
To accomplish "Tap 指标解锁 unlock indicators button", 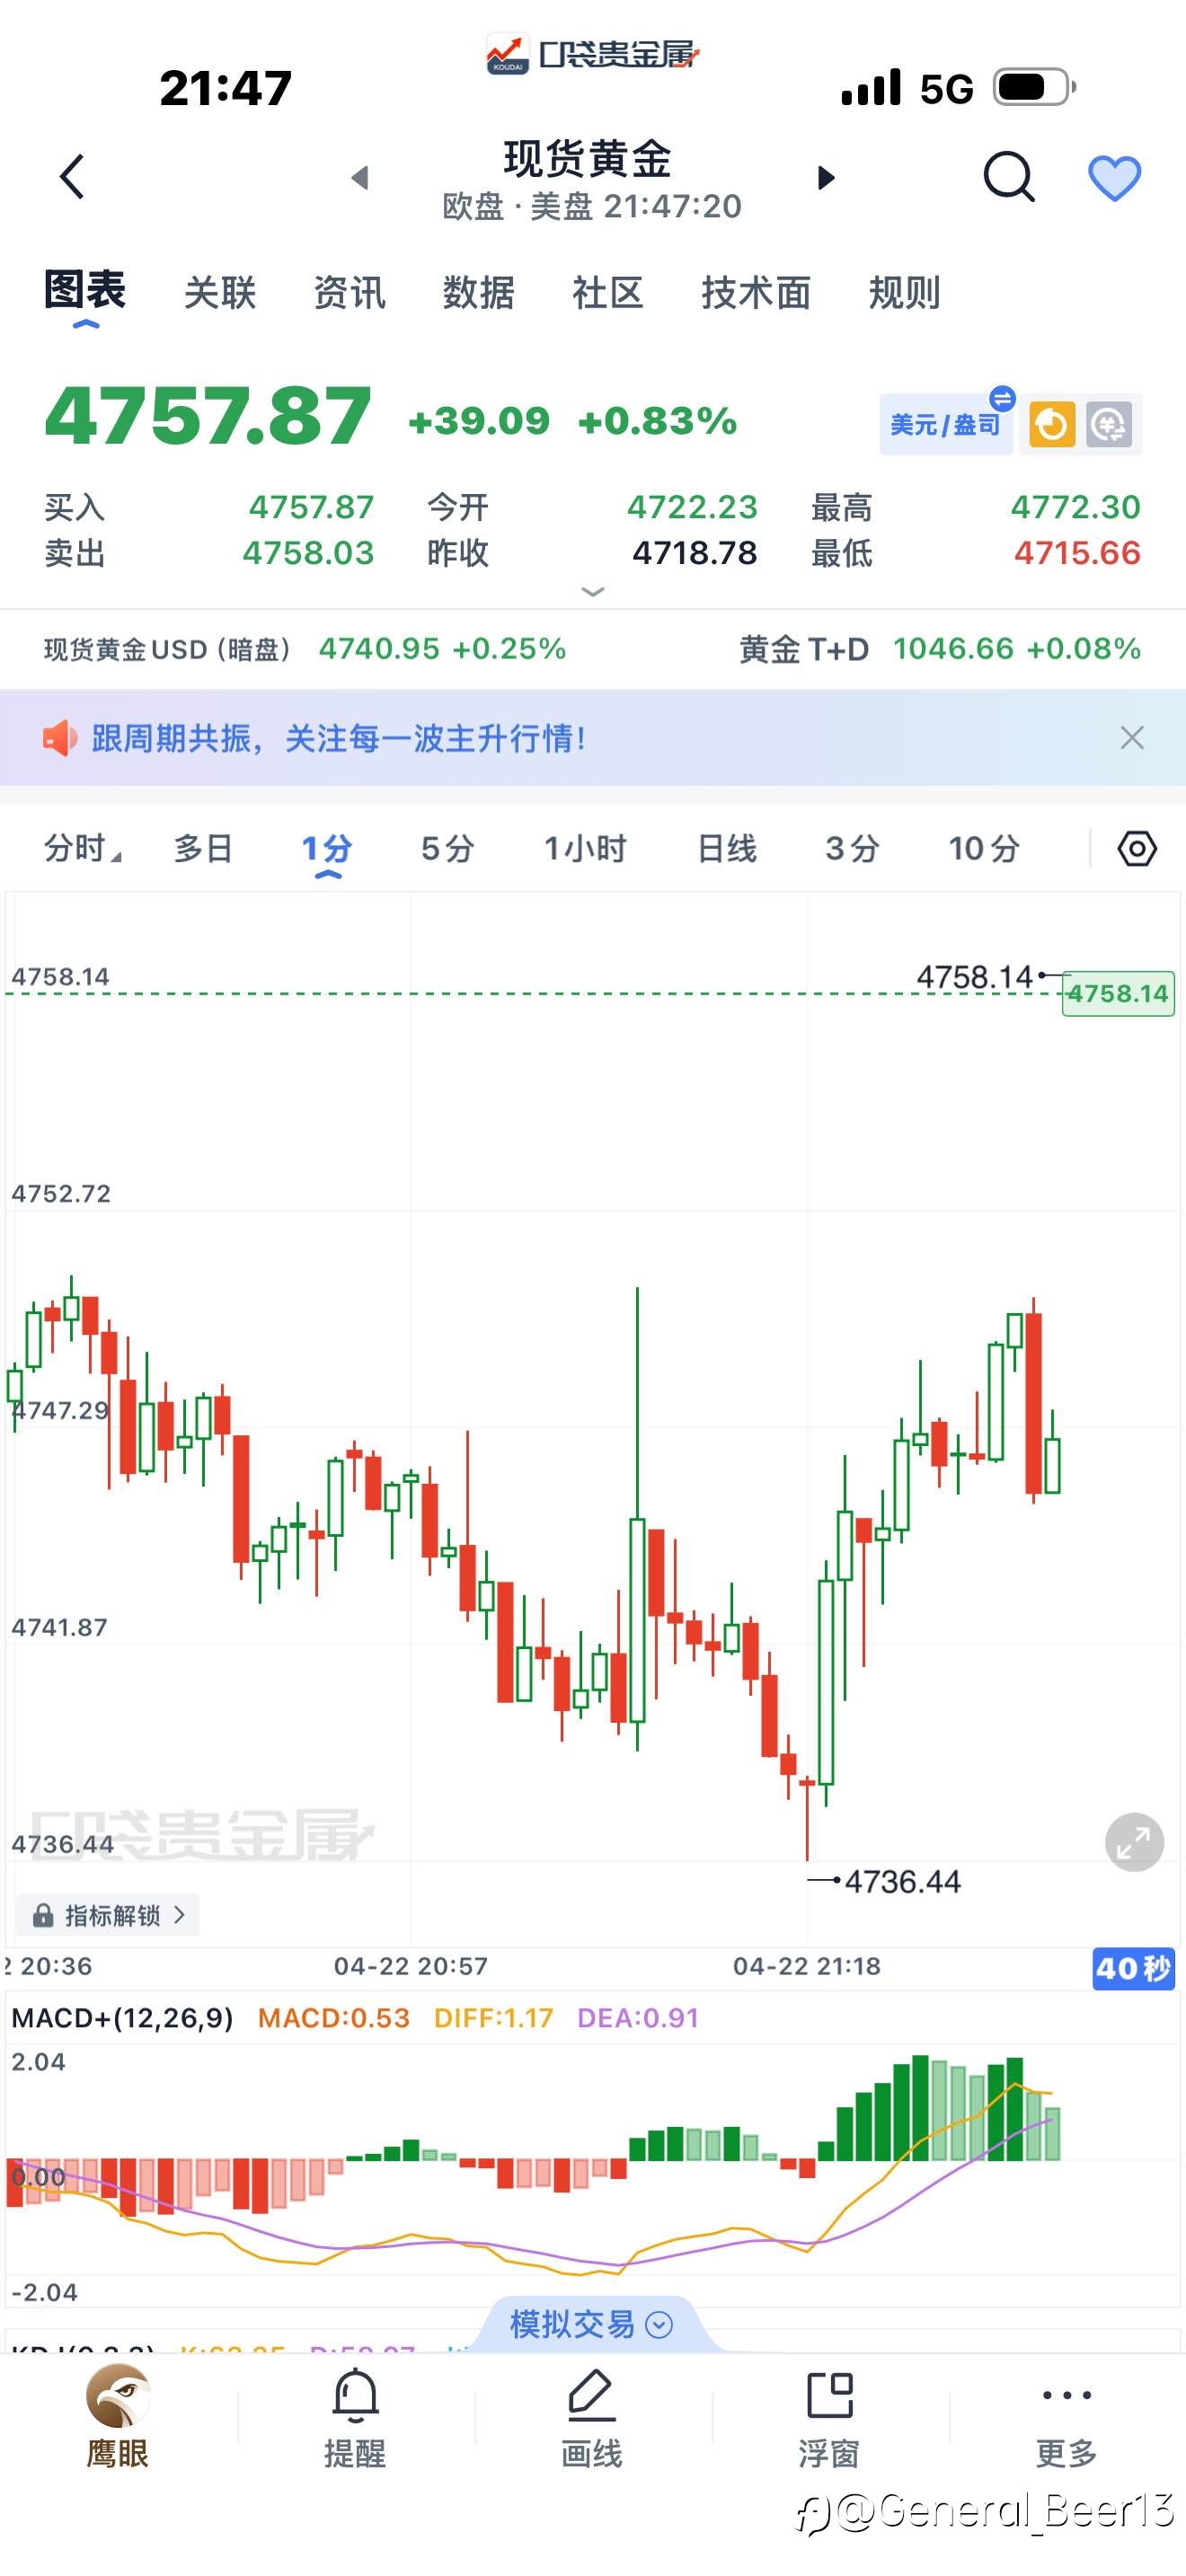I will (x=108, y=1915).
